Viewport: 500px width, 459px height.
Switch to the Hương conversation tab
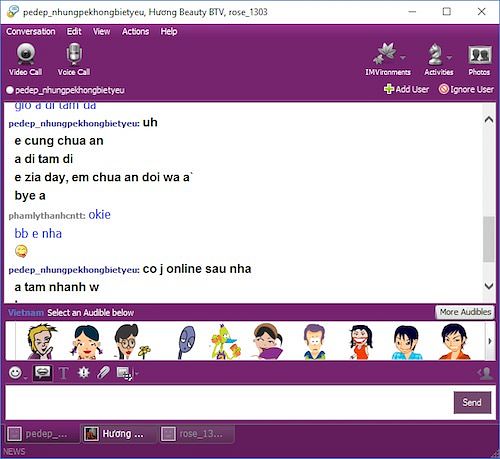pyautogui.click(x=118, y=434)
